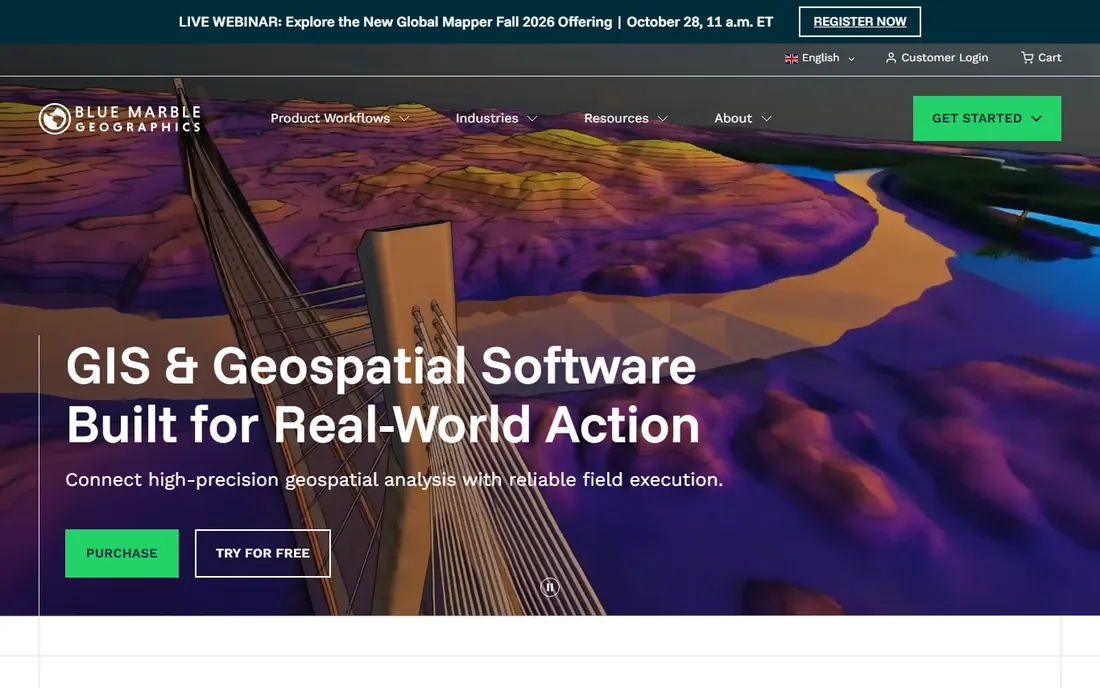The width and height of the screenshot is (1100, 688).
Task: Click the Blue Marble Geographics wordmark
Action: pyautogui.click(x=138, y=119)
